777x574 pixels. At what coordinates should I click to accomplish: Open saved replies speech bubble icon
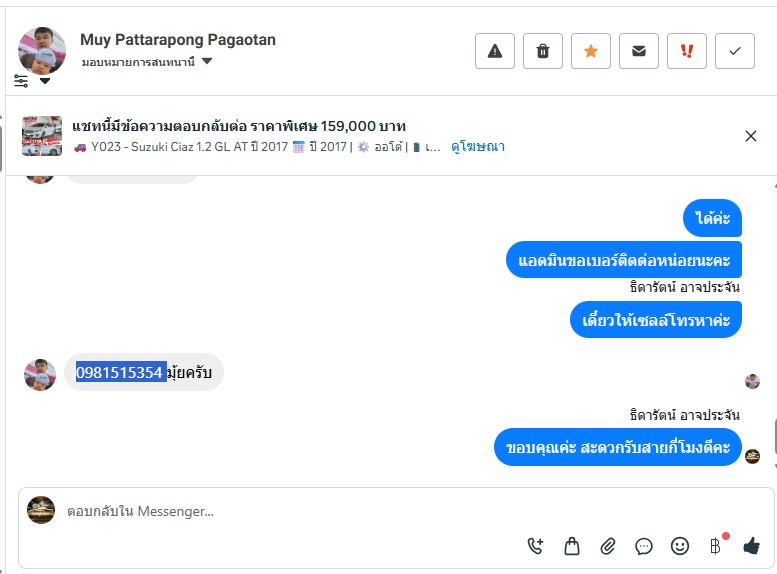tap(644, 546)
